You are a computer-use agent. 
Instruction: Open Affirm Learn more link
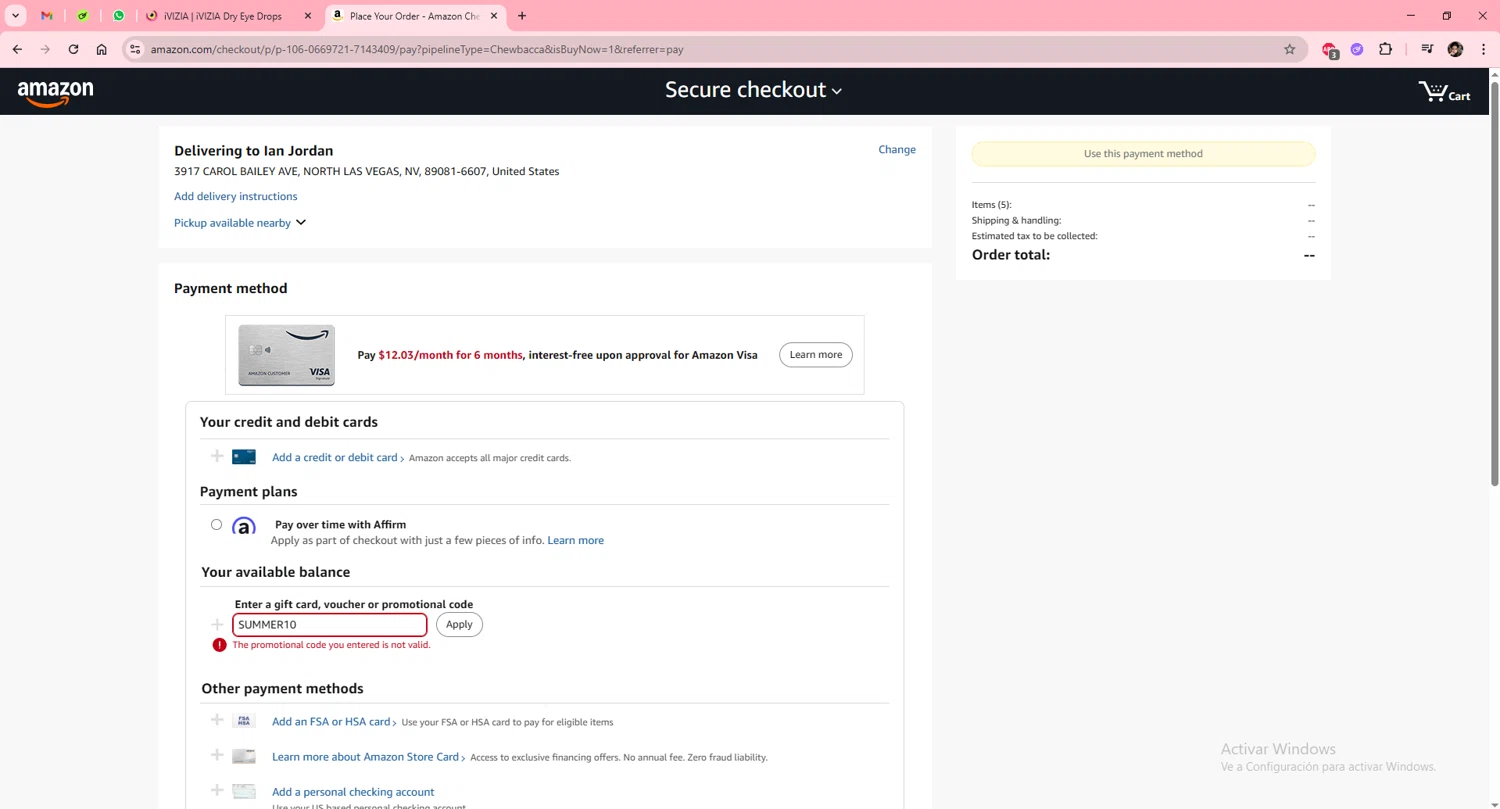point(575,540)
